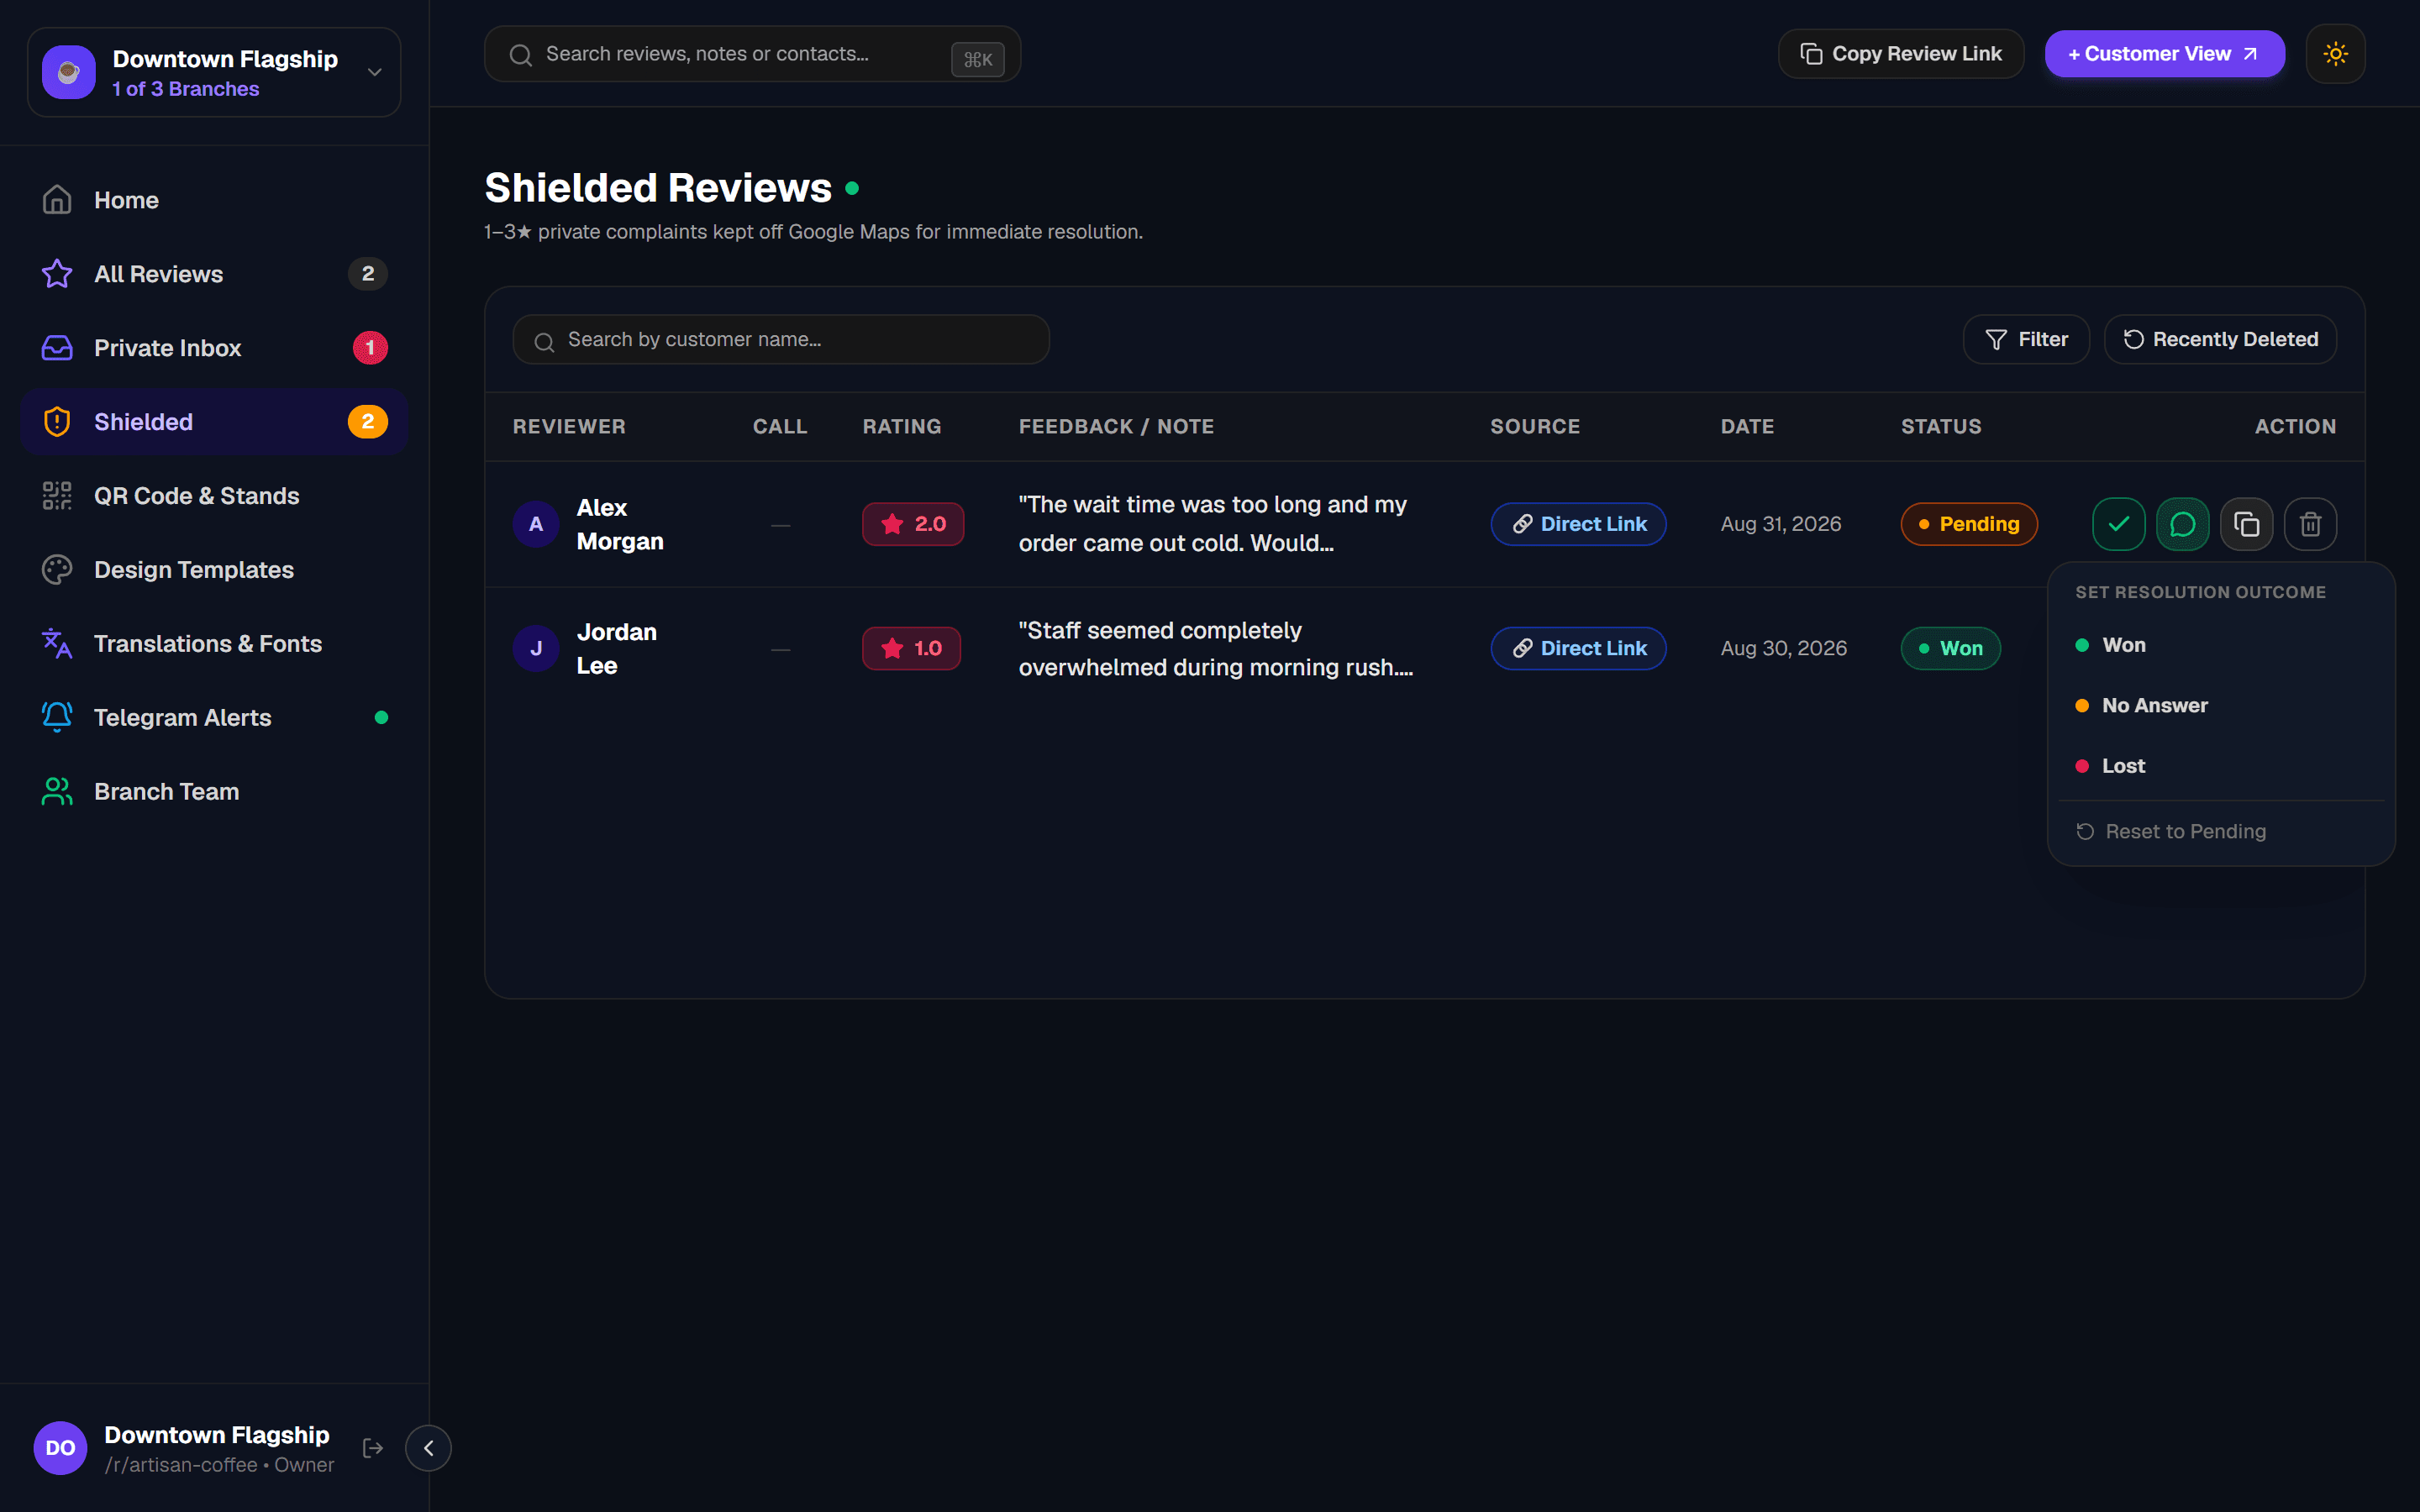
Task: Click the Shielded shield icon
Action: click(x=57, y=422)
